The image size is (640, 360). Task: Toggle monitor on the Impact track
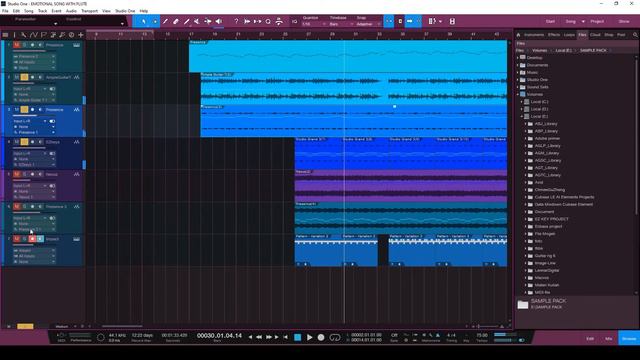(x=40, y=239)
